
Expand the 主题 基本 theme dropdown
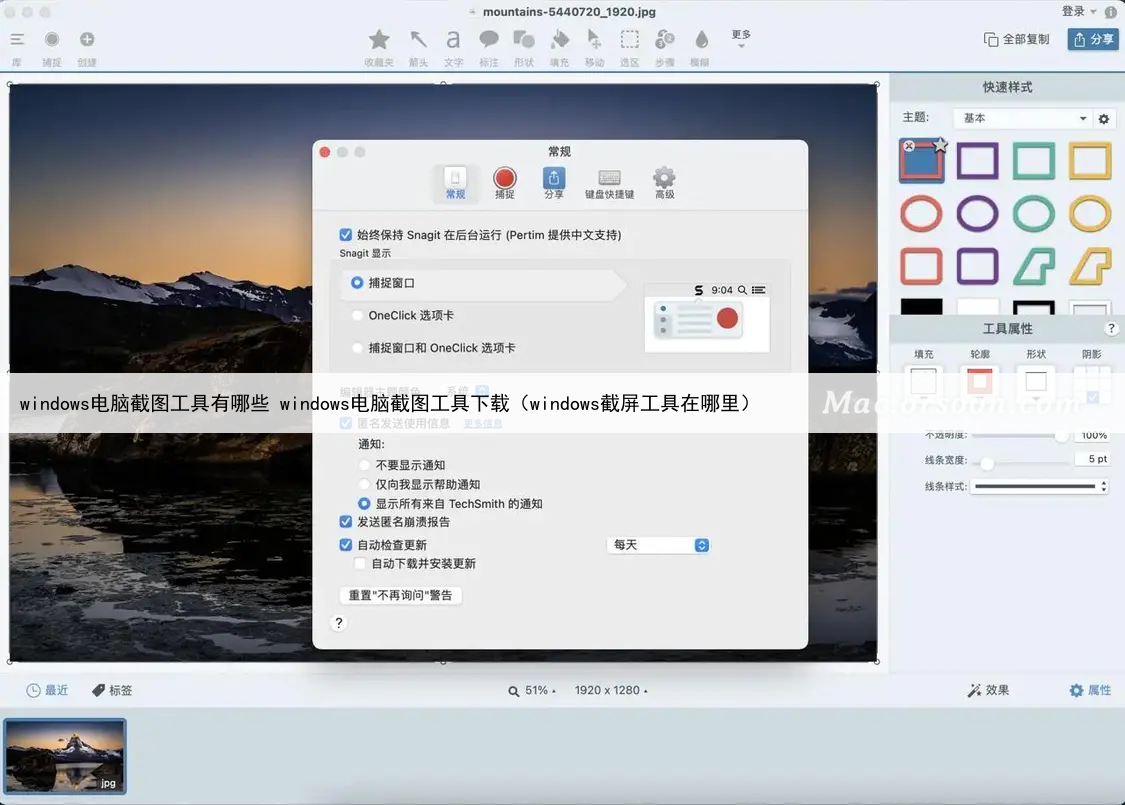tap(1021, 119)
